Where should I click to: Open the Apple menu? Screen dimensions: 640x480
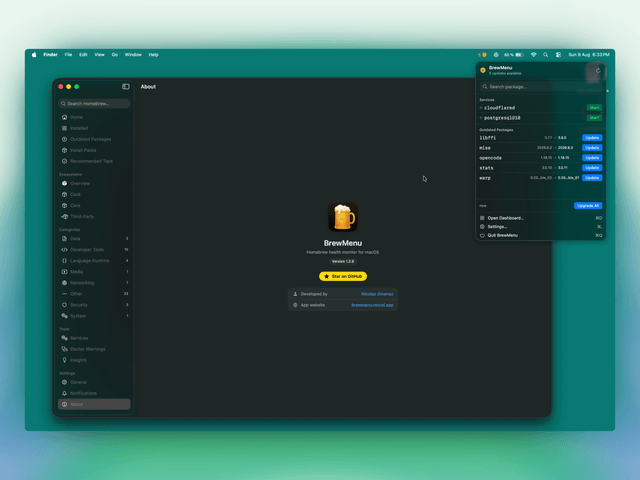34,55
